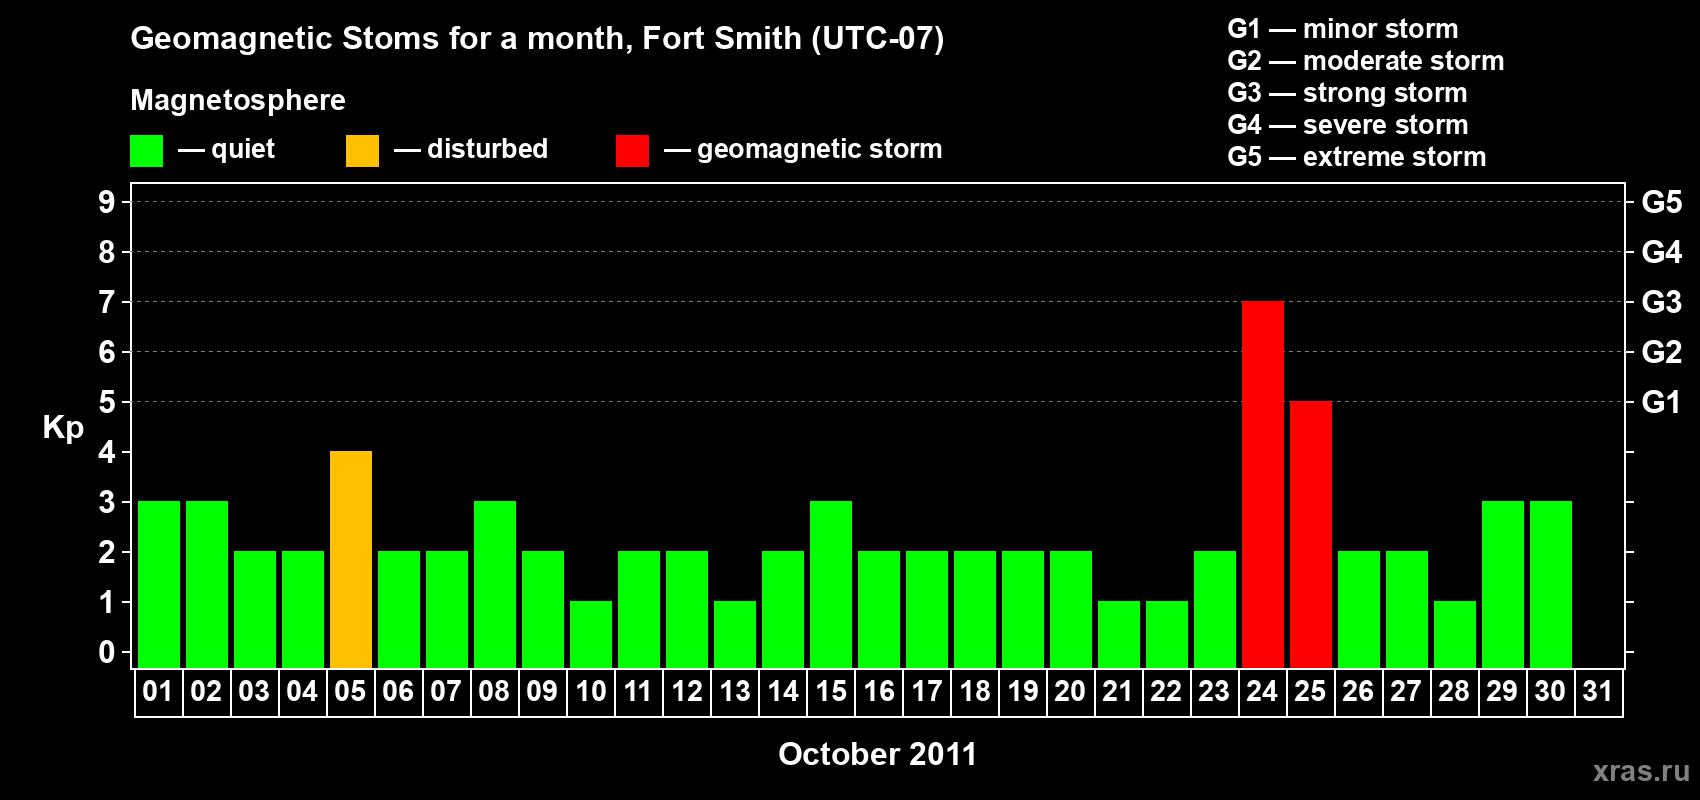This screenshot has width=1700, height=800.
Task: Click the short green bar above day 28
Action: (1455, 634)
